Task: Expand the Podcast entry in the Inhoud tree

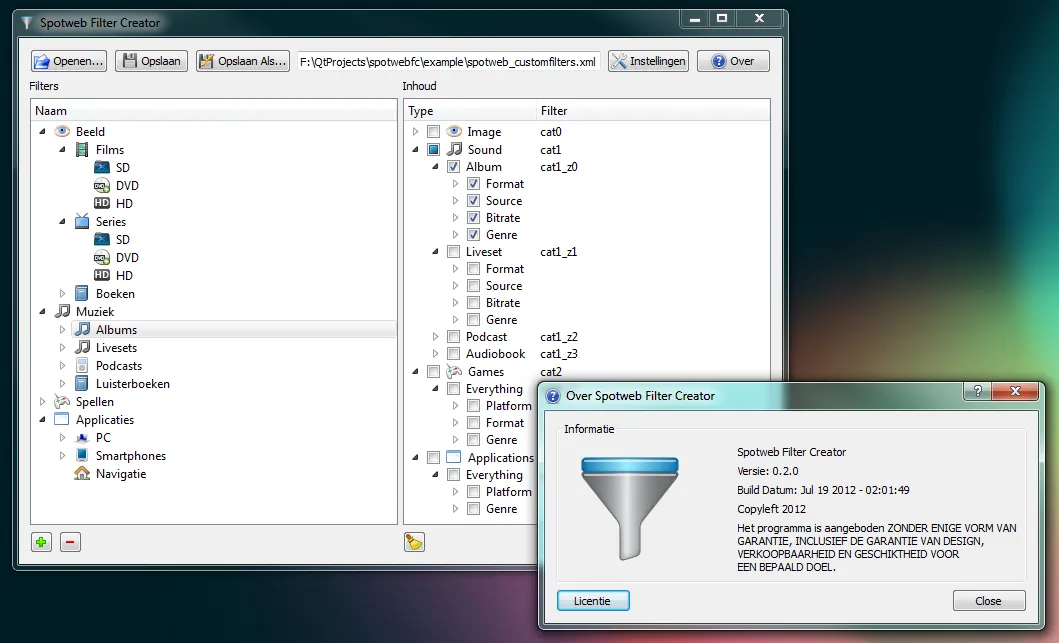Action: tap(434, 337)
